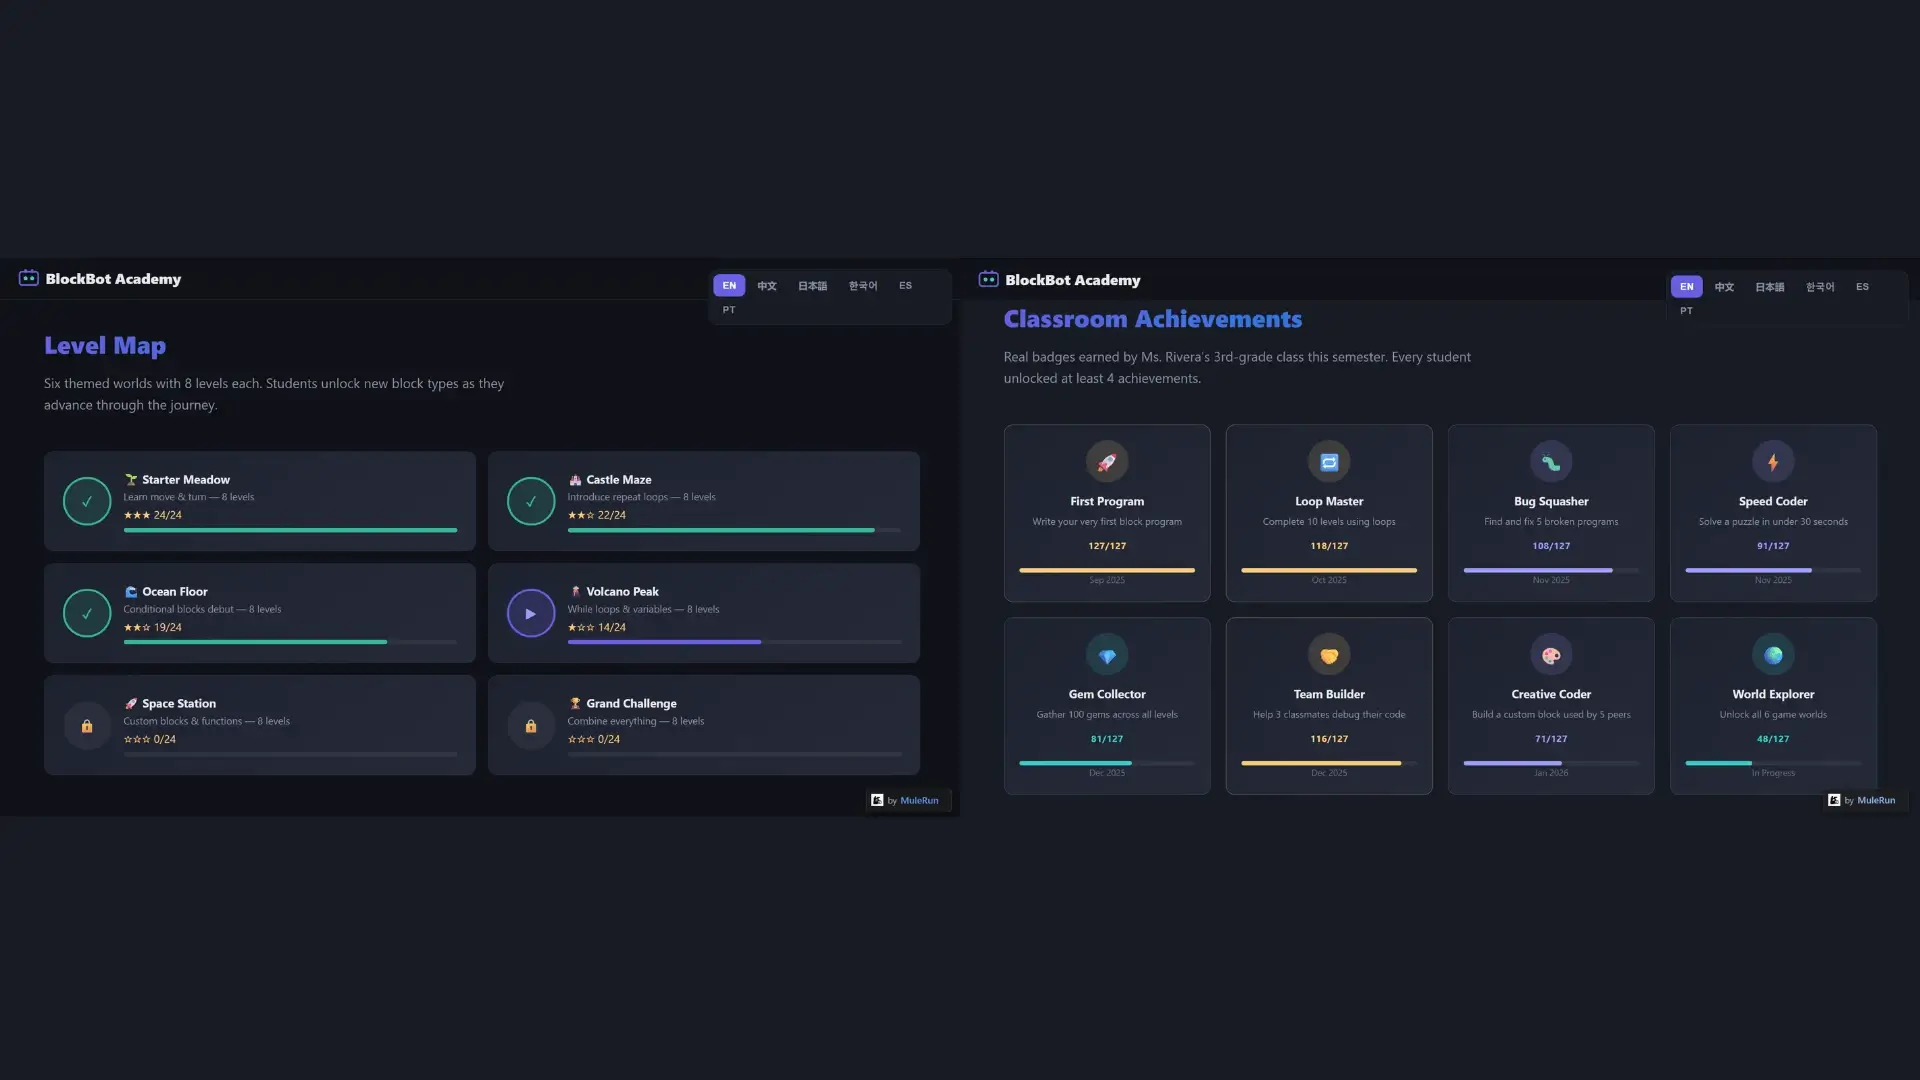The width and height of the screenshot is (1920, 1080).
Task: Click the palette icon on Creative Coder
Action: tap(1550, 655)
